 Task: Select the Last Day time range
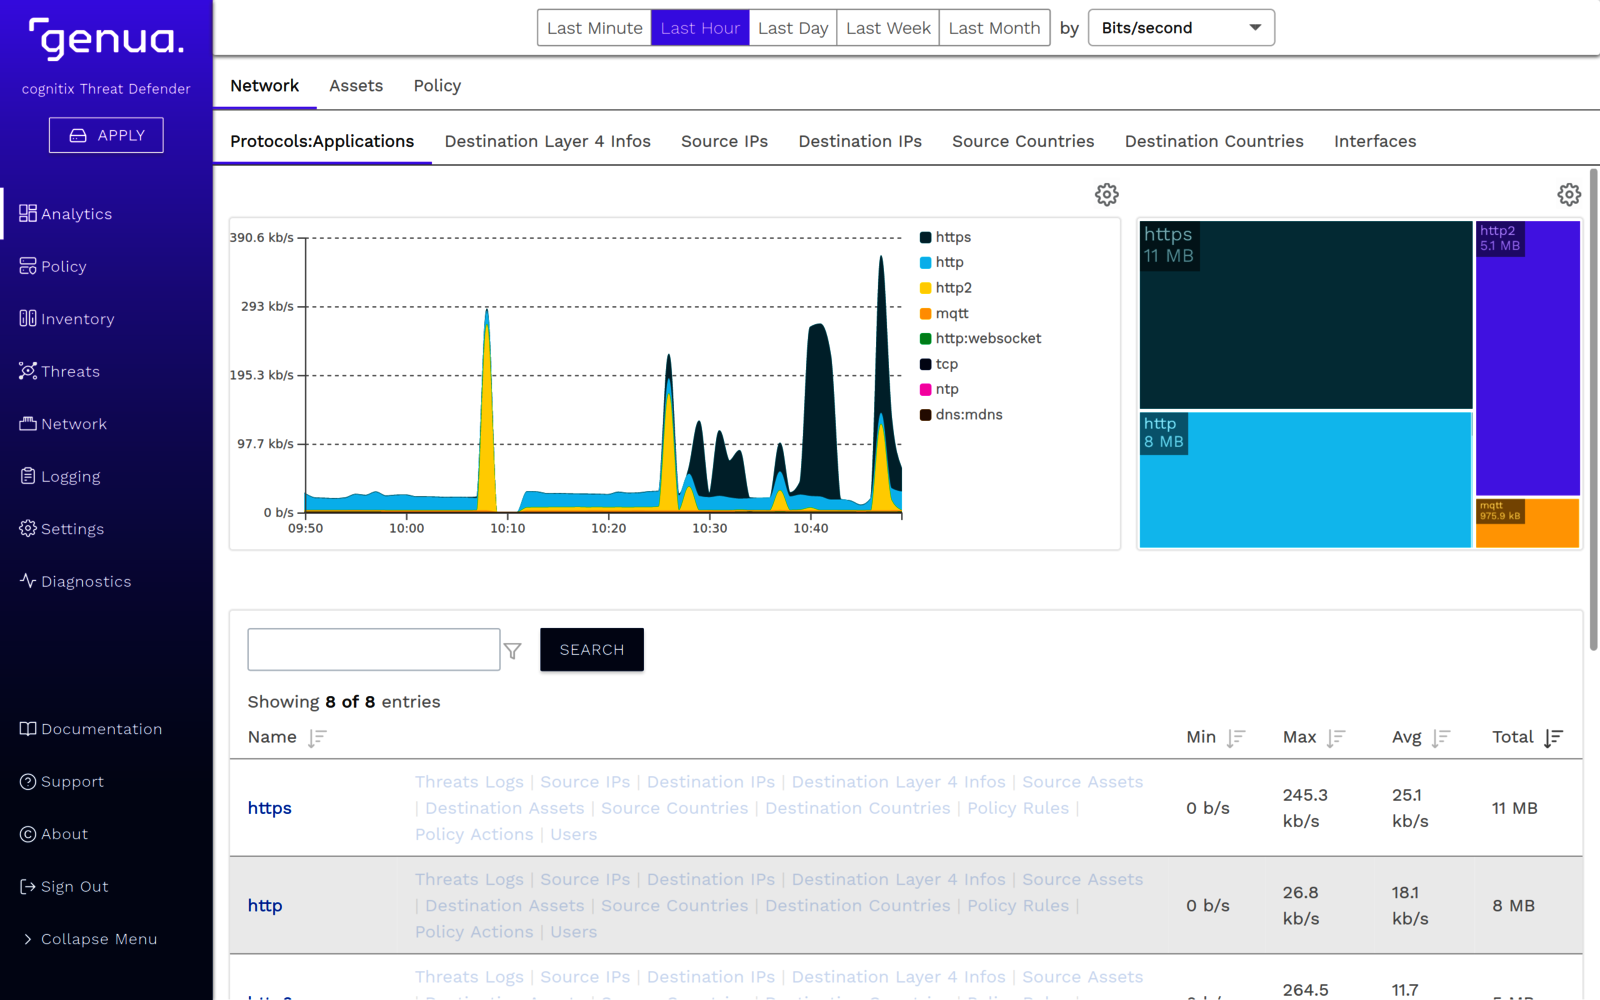pos(793,28)
